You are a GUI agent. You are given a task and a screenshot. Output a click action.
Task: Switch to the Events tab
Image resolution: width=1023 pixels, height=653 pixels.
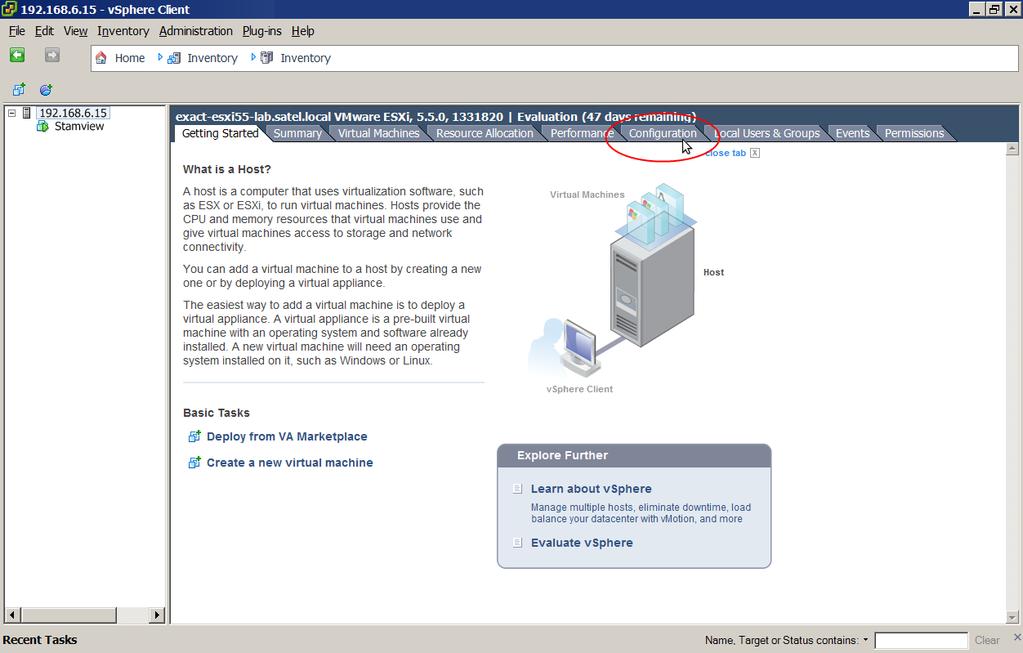click(x=853, y=133)
